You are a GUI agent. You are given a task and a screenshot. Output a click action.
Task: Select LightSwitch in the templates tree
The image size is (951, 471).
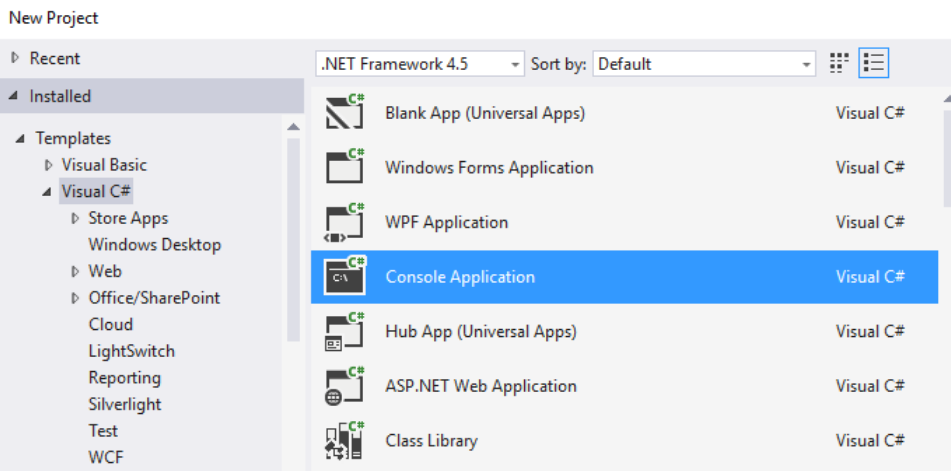(131, 351)
